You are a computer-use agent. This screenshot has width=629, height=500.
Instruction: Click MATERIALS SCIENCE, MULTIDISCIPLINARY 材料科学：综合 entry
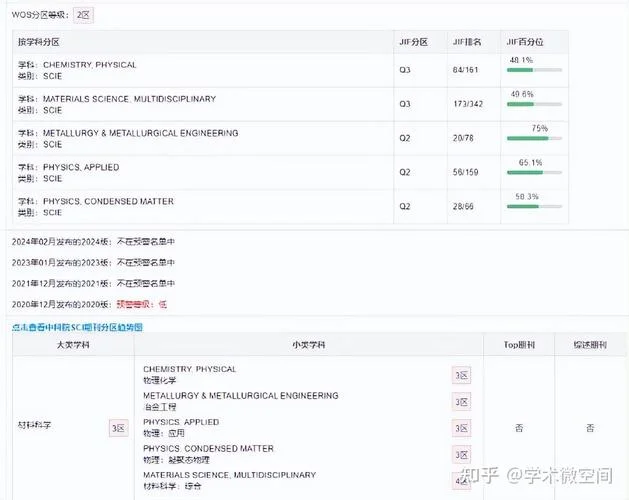(229, 480)
